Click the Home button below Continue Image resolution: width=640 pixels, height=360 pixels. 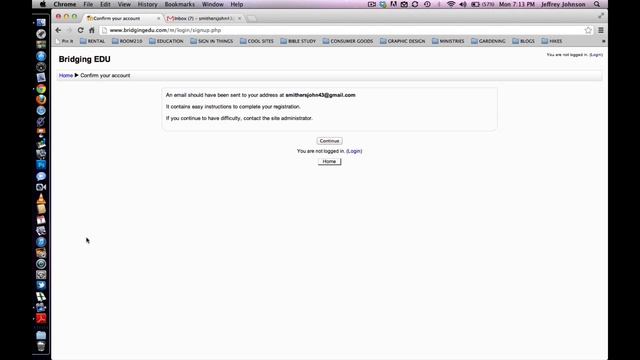[329, 162]
